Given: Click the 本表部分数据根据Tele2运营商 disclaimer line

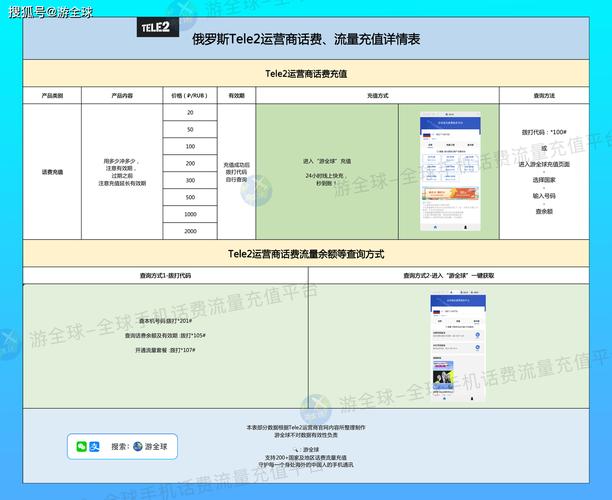Looking at the screenshot, I should 306,427.
